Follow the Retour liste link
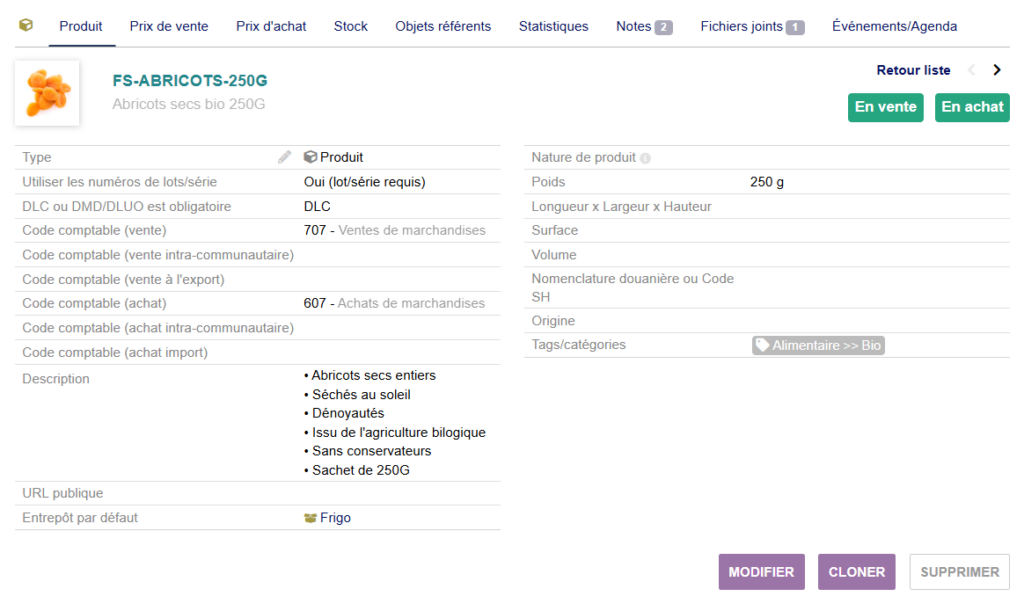 [x=913, y=70]
